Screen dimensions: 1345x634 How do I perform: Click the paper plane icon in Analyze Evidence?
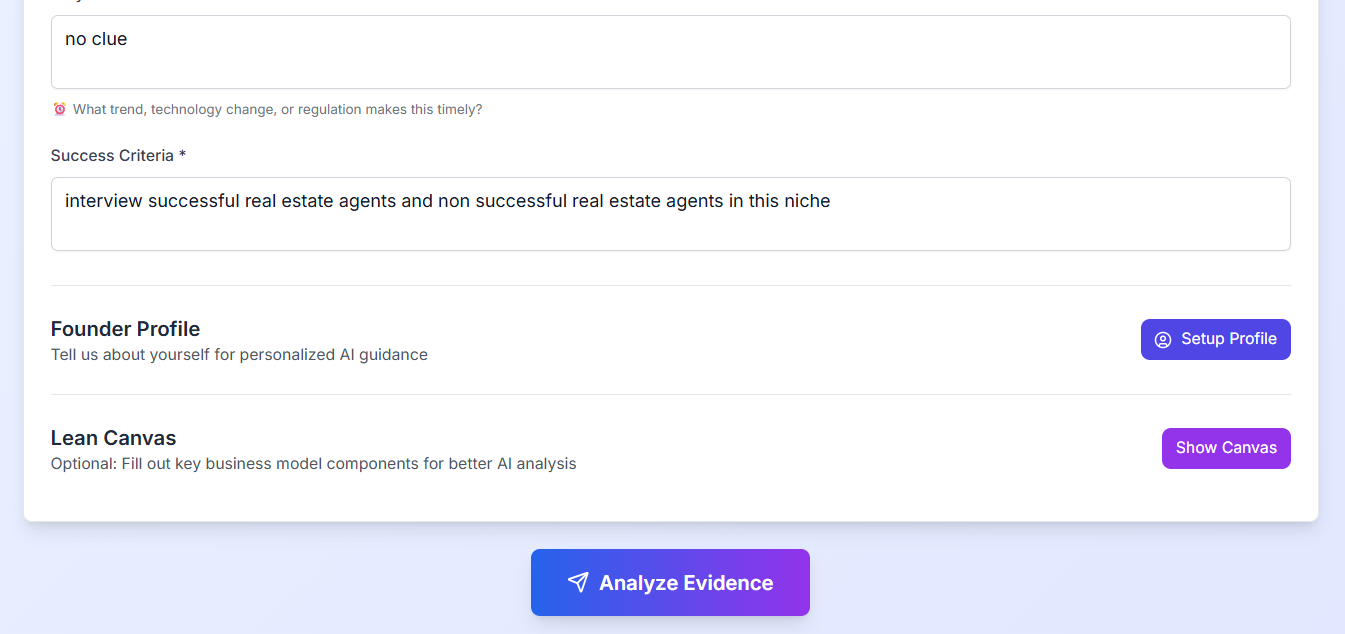(x=578, y=583)
